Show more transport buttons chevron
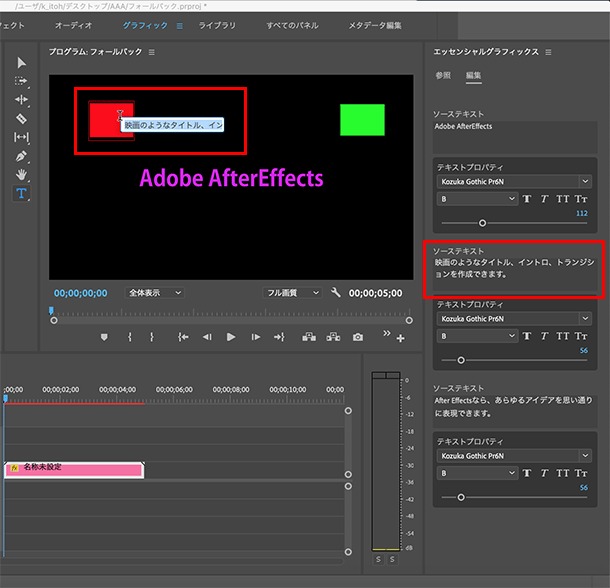Screen dimensions: 610x588 pyautogui.click(x=386, y=333)
